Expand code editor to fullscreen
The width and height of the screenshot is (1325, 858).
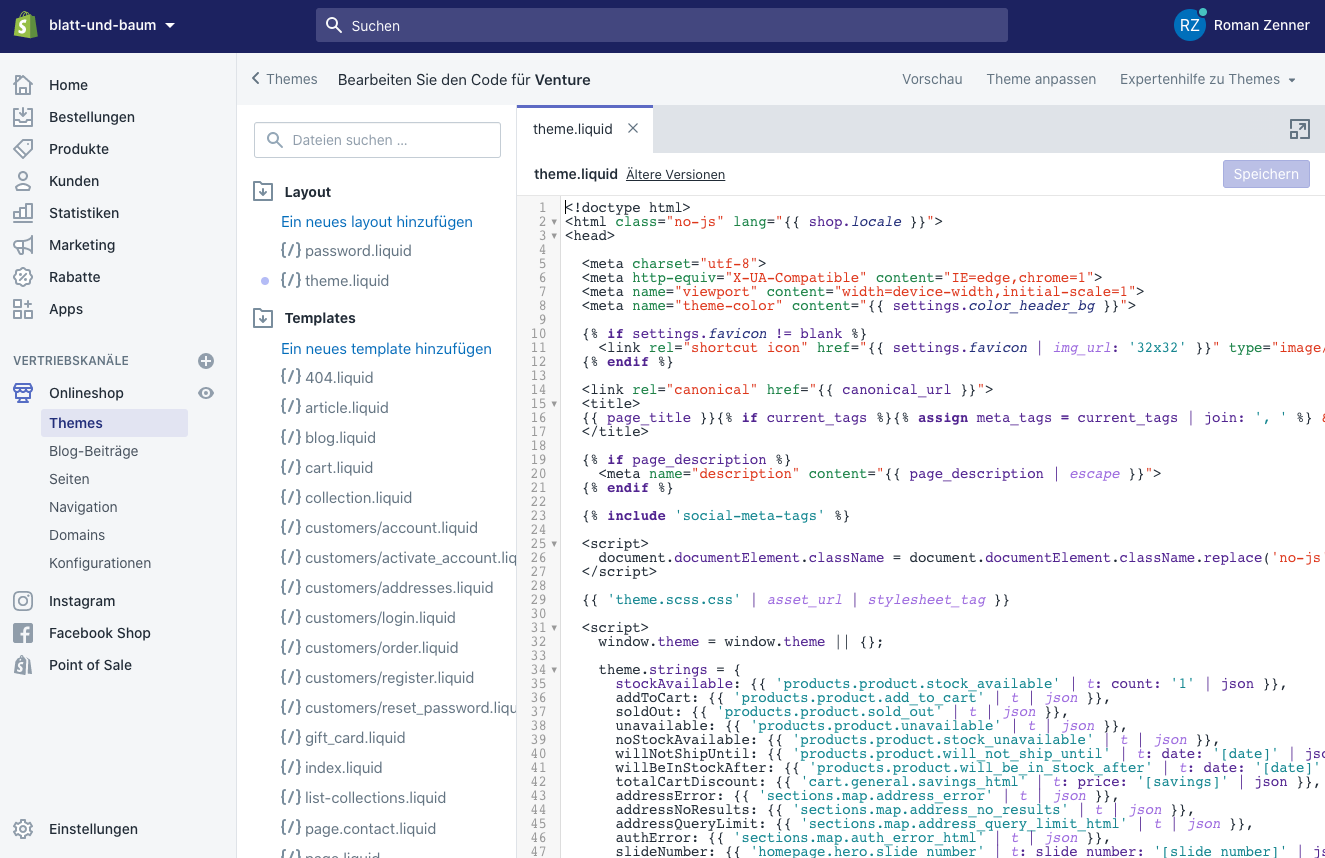click(1299, 129)
